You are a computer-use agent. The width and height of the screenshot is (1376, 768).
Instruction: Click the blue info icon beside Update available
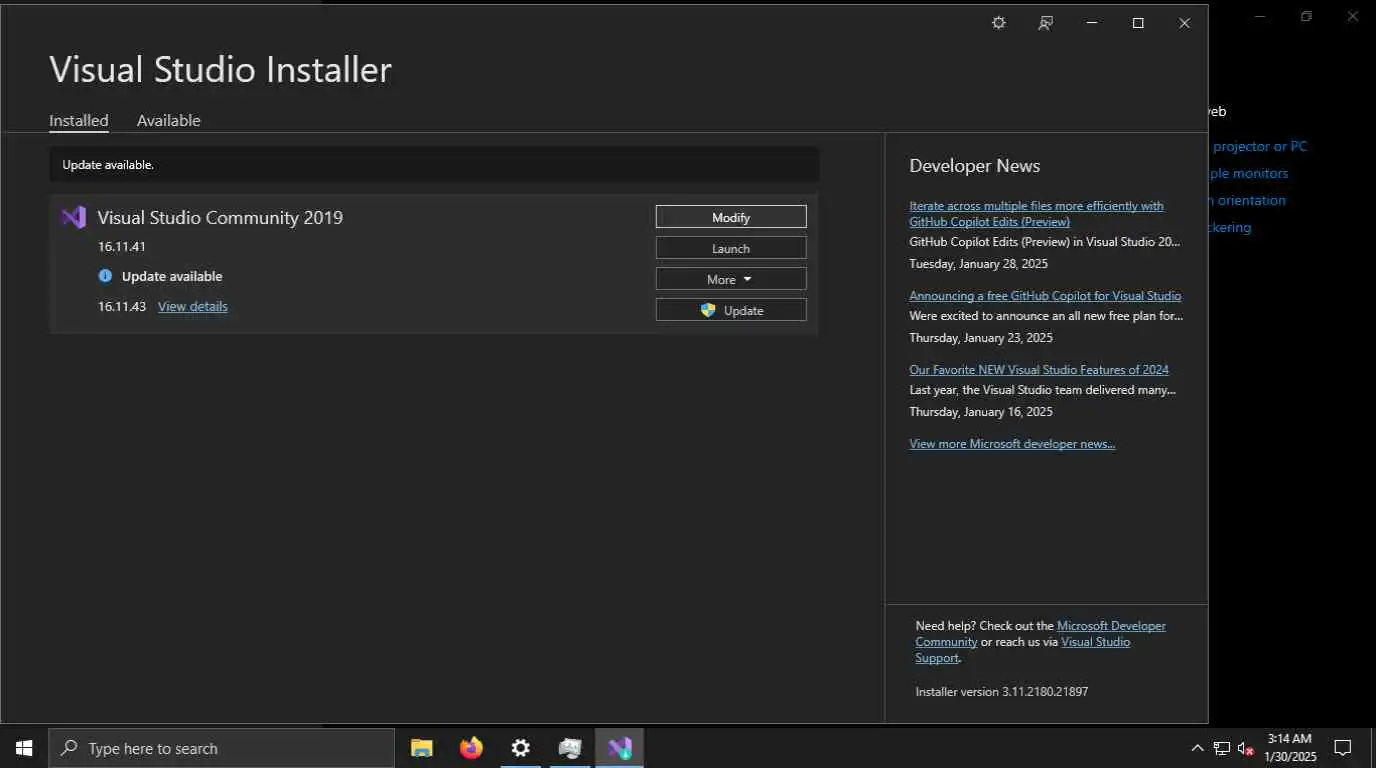click(105, 276)
